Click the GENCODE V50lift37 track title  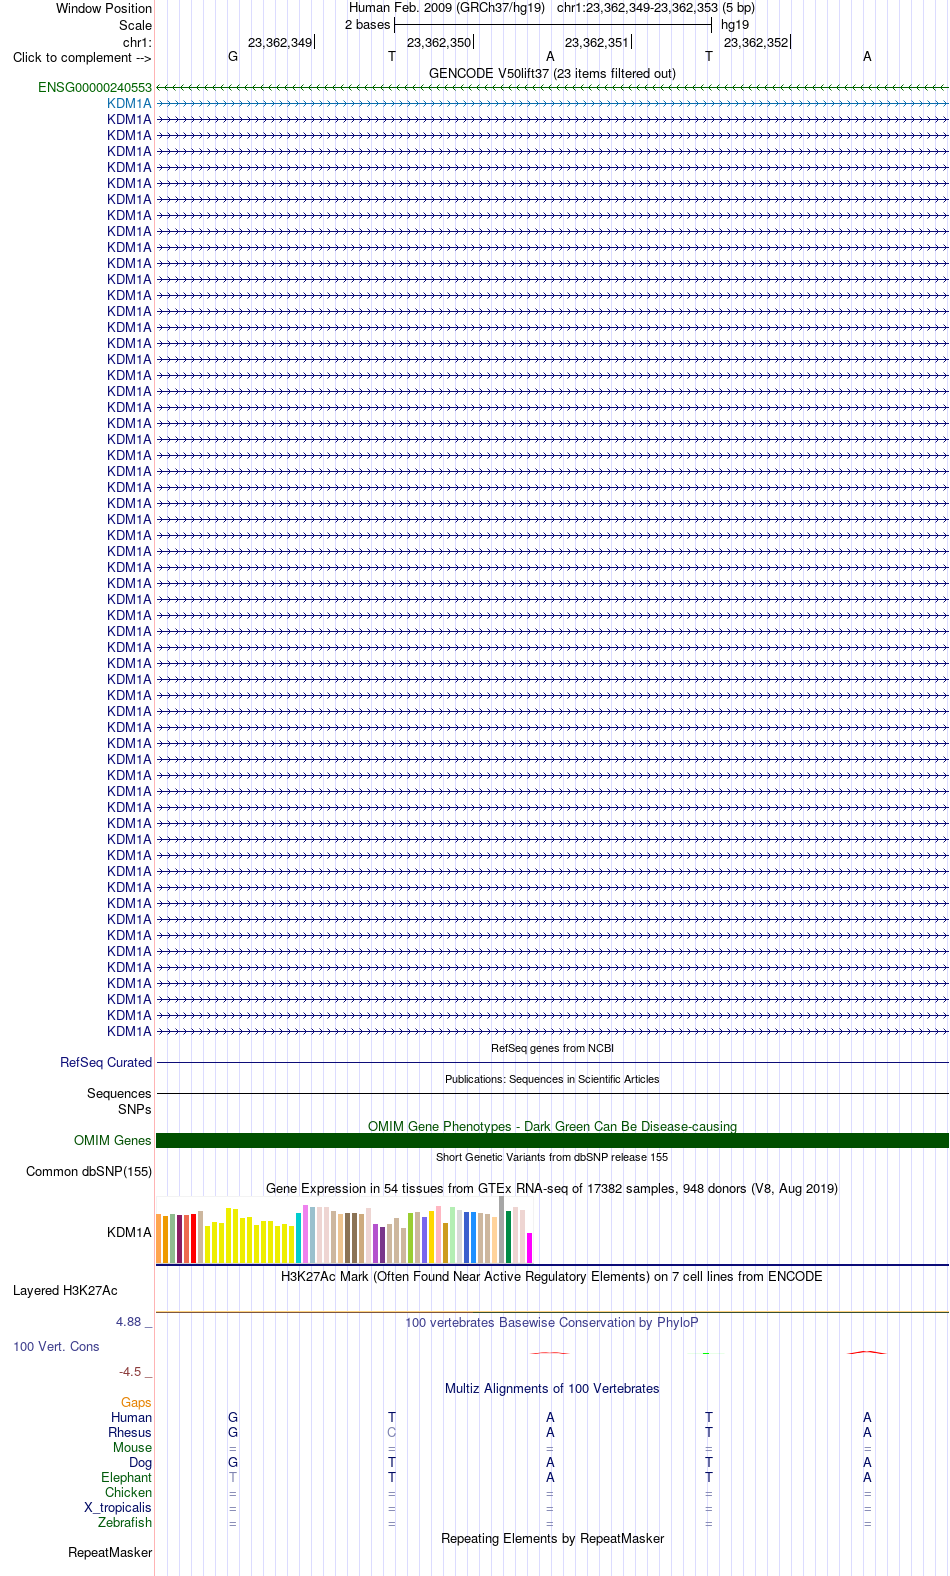[x=552, y=74]
